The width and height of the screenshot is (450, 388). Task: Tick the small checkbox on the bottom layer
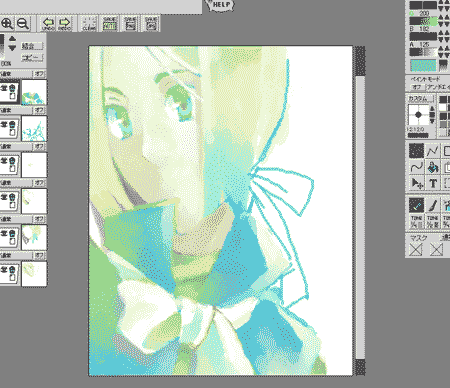click(x=12, y=278)
